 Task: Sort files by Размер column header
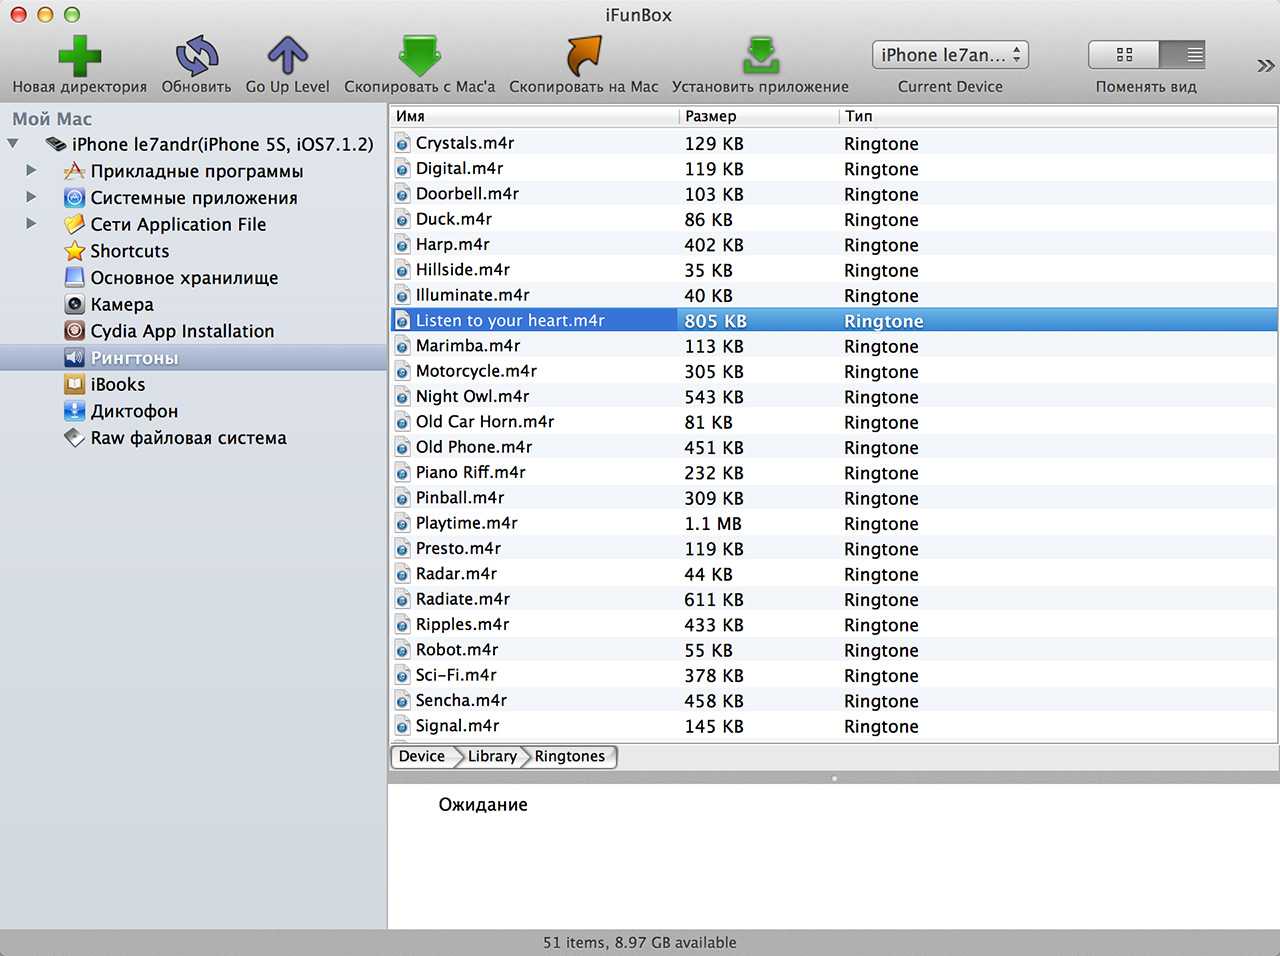710,116
